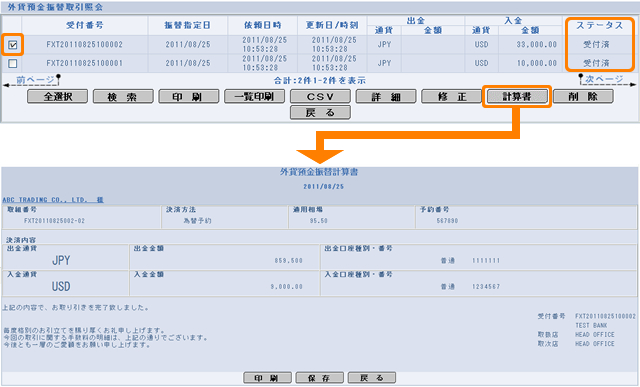The image size is (640, 387).
Task: Open the 計算書 (statement) button
Action: click(x=517, y=97)
